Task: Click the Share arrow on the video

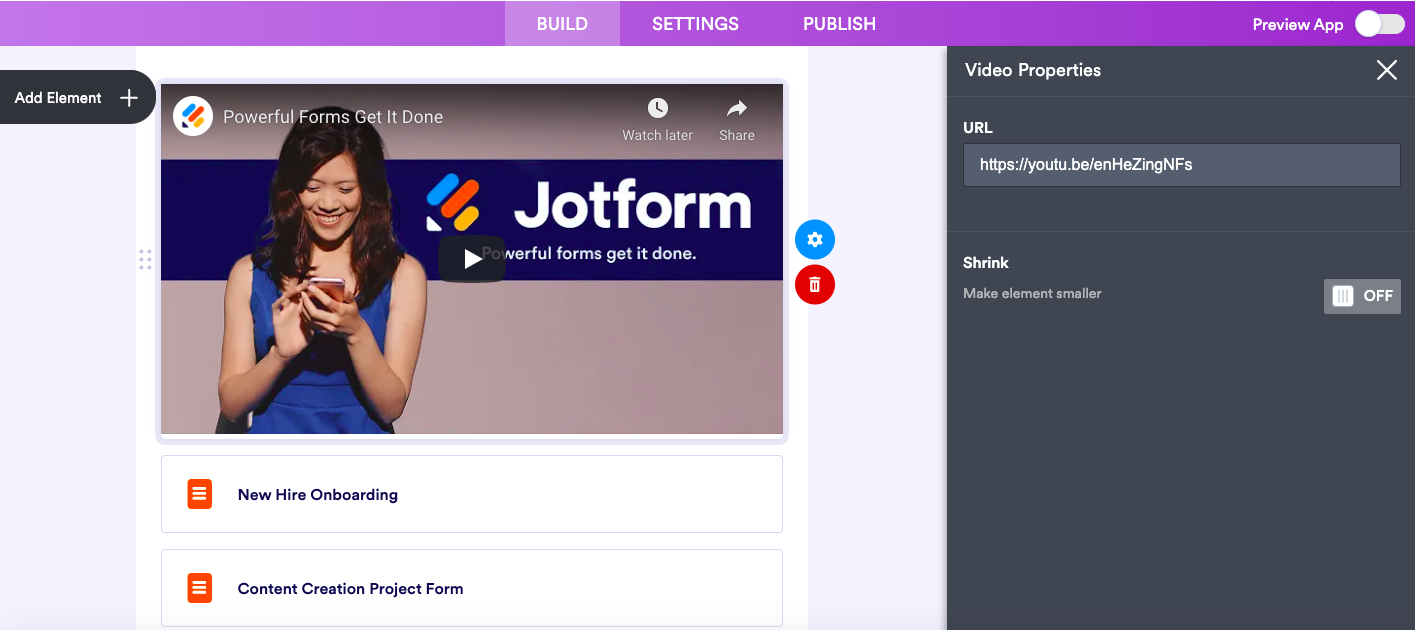Action: (737, 108)
